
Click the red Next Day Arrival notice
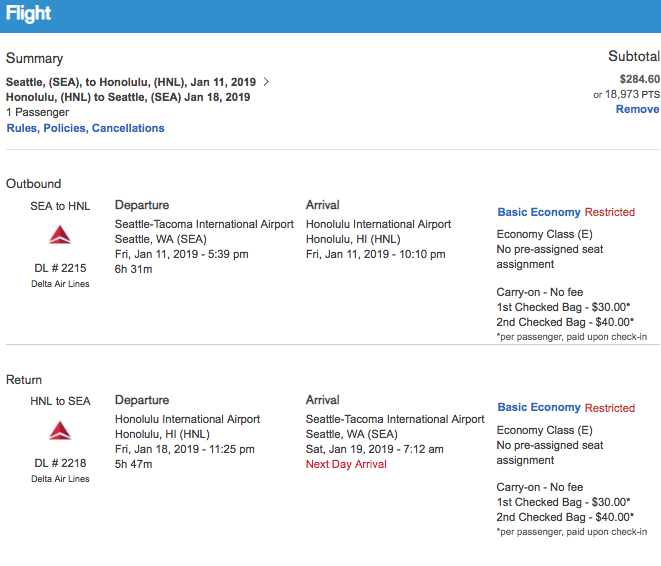[346, 464]
